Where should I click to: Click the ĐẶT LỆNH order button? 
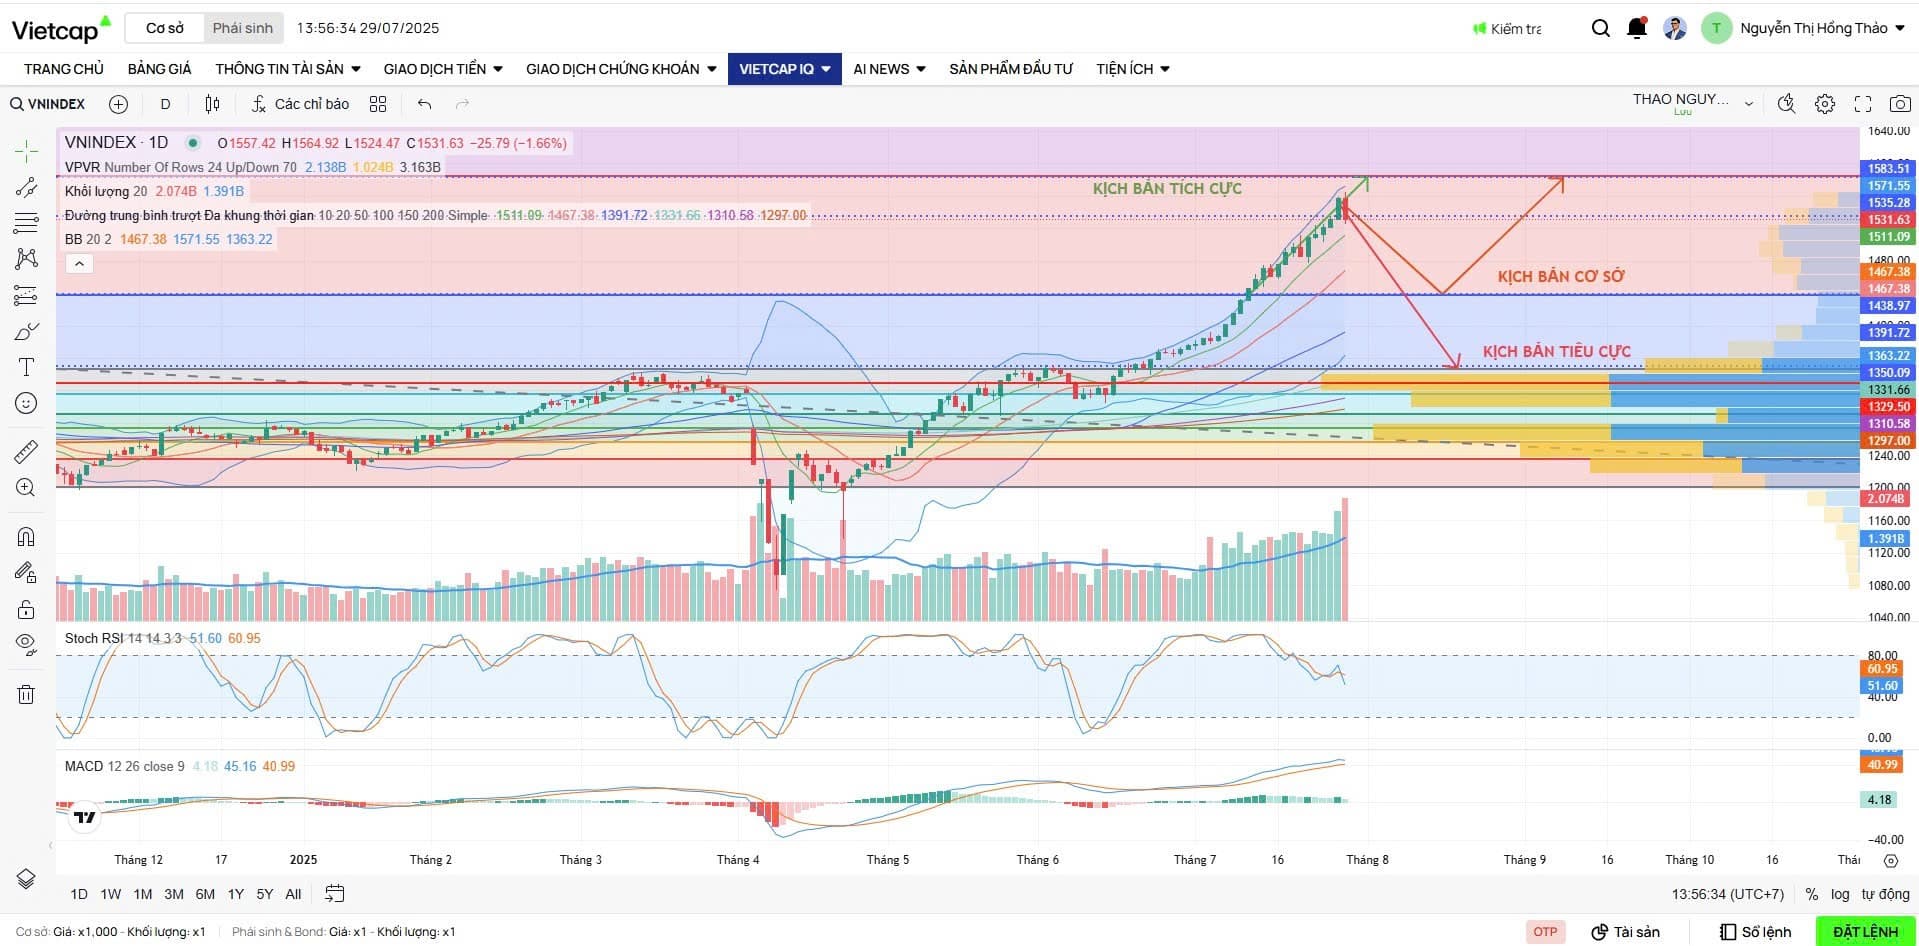click(1865, 931)
